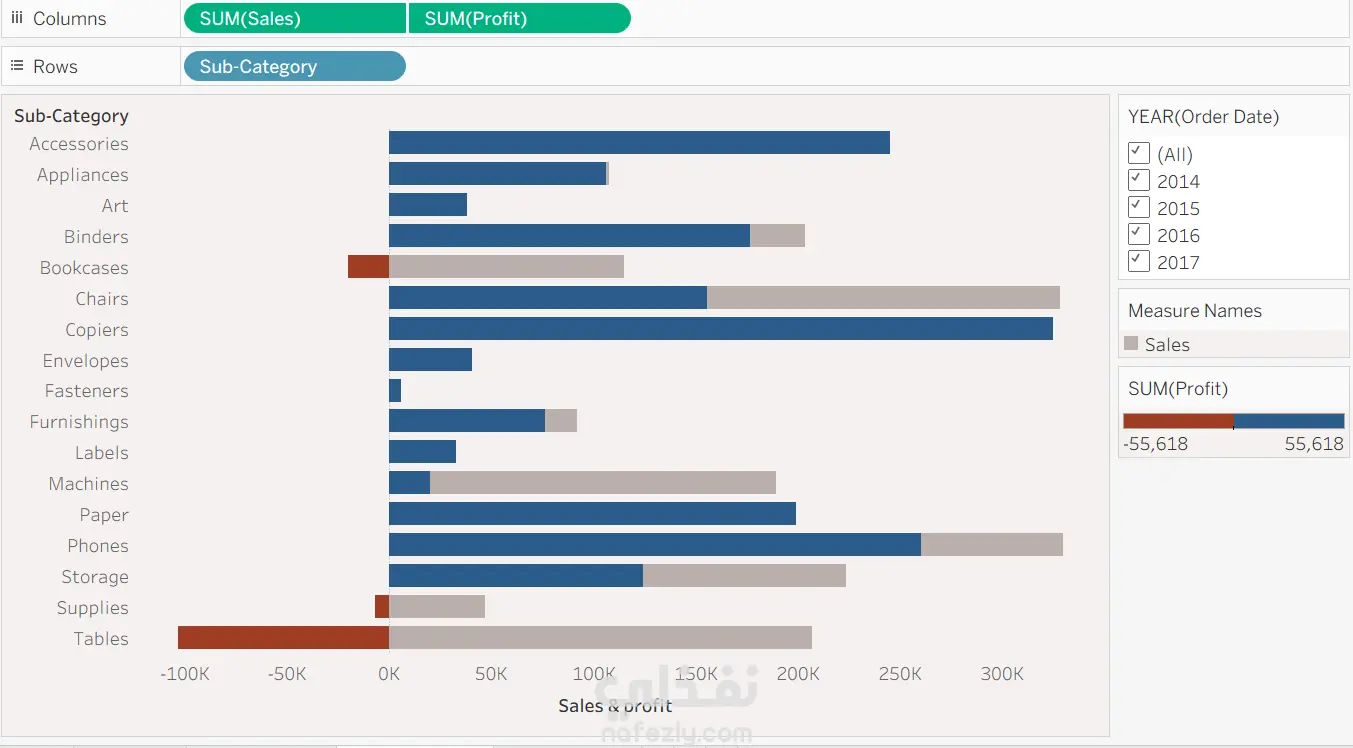1353x748 pixels.
Task: Click the gray Sales legend swatch
Action: coord(1131,343)
